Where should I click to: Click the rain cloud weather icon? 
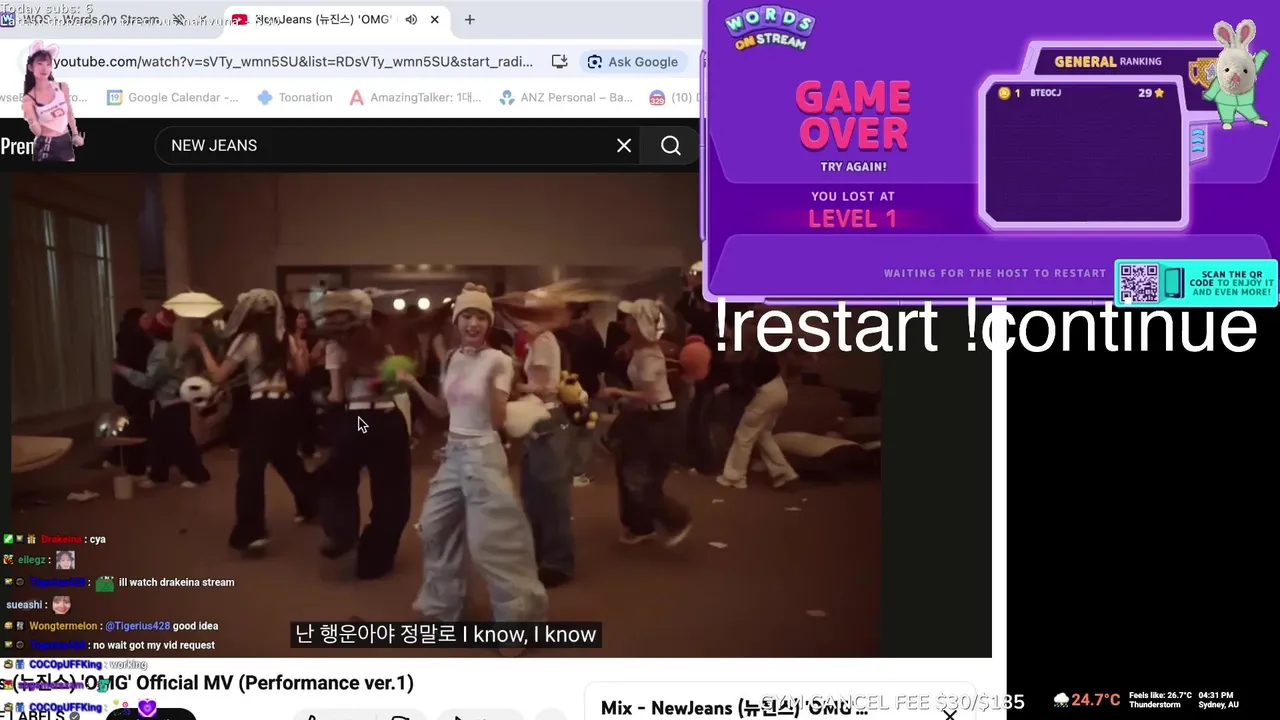(x=1061, y=700)
